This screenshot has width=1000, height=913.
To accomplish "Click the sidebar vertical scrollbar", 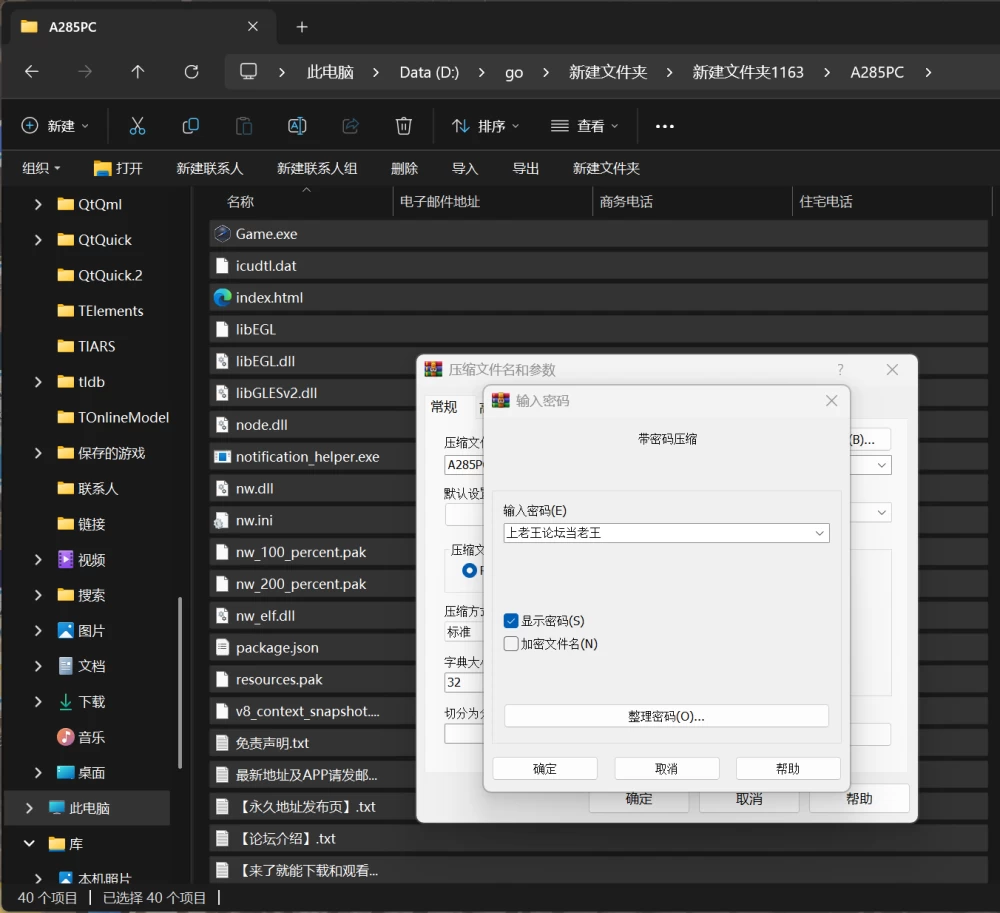I will tap(180, 682).
